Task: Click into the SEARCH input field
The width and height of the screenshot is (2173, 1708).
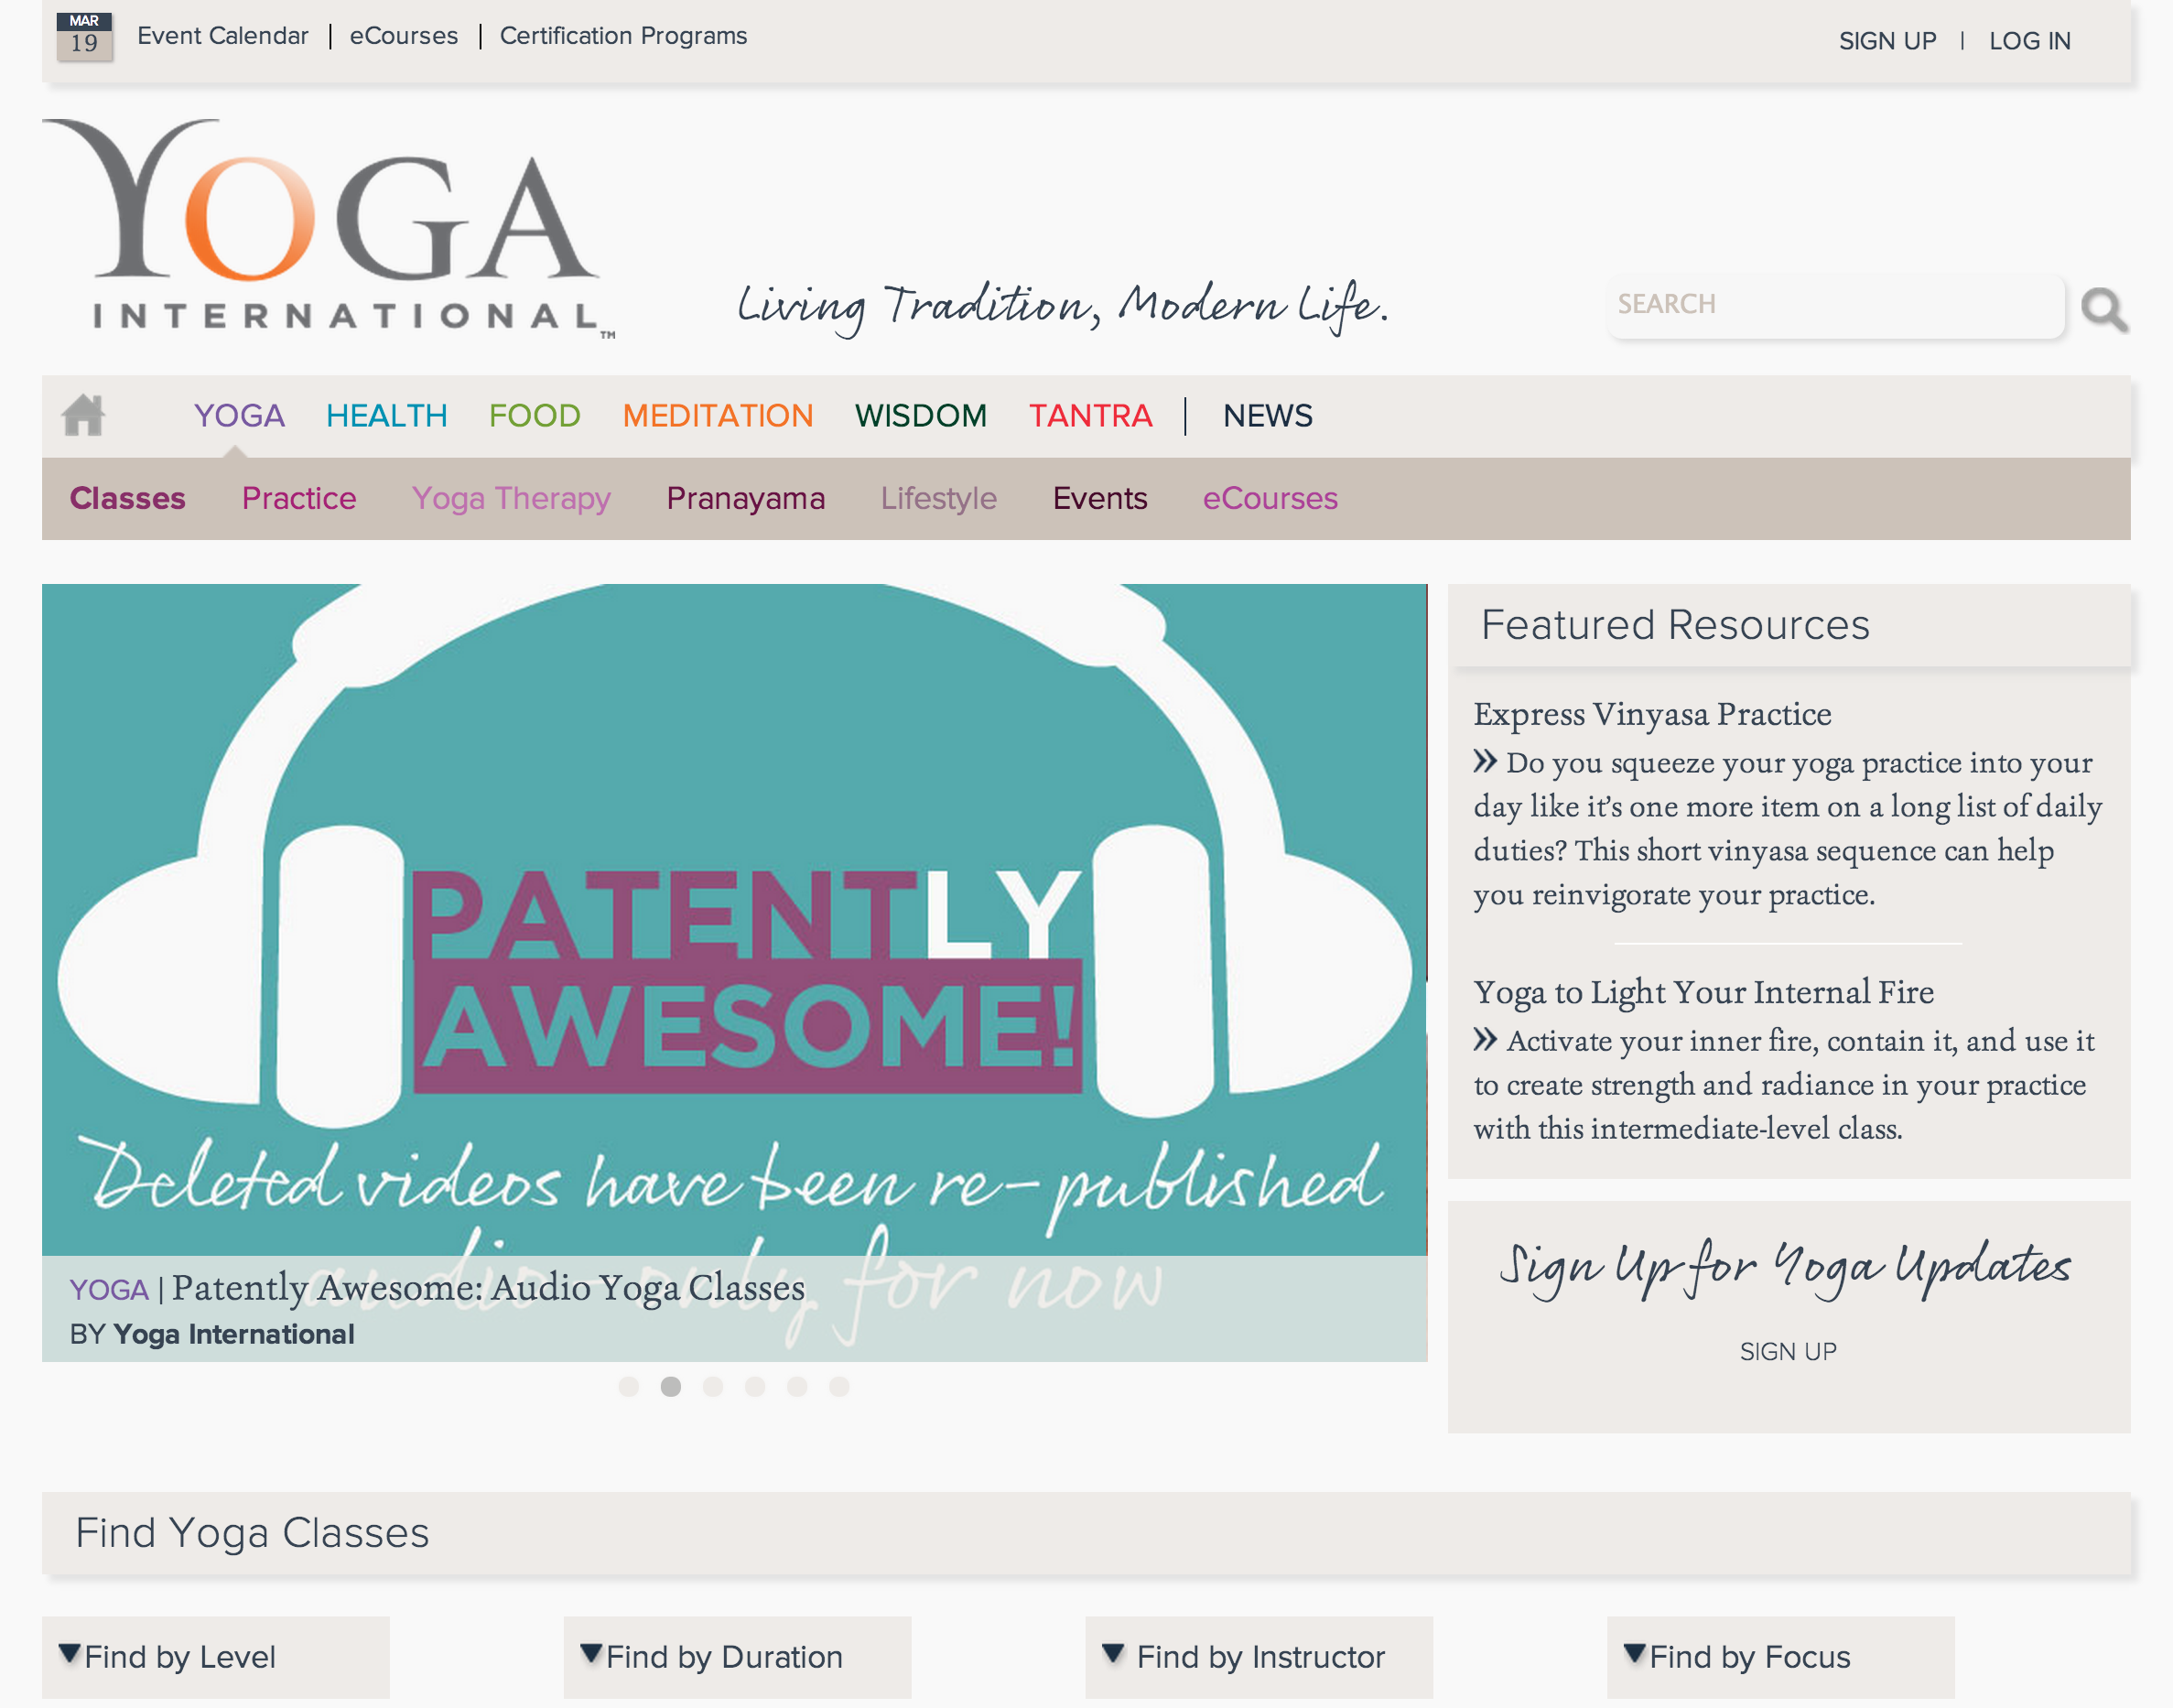Action: pyautogui.click(x=1836, y=304)
